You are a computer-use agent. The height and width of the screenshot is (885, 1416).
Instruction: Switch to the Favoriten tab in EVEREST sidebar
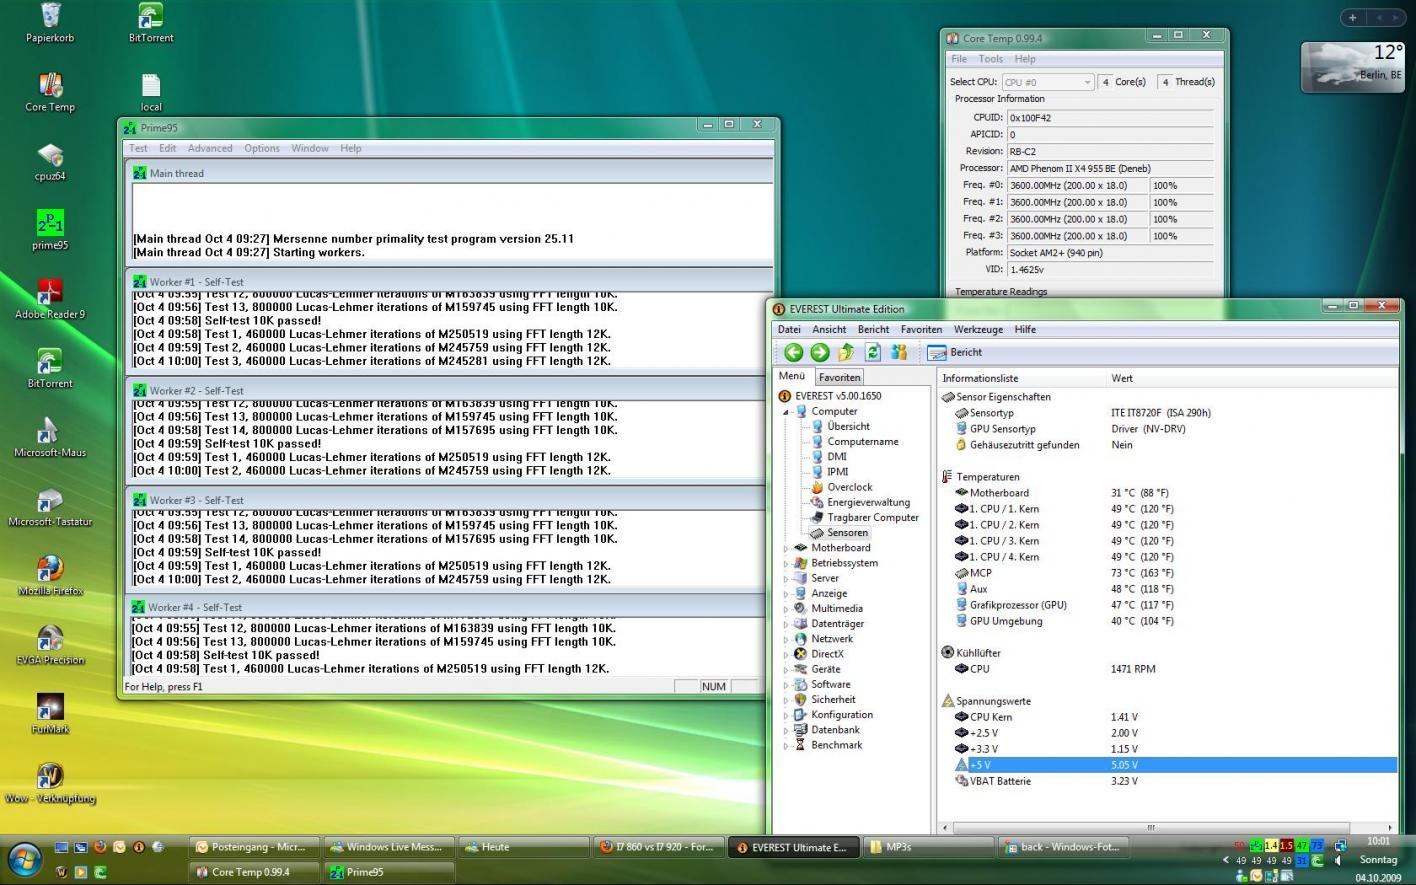point(839,377)
